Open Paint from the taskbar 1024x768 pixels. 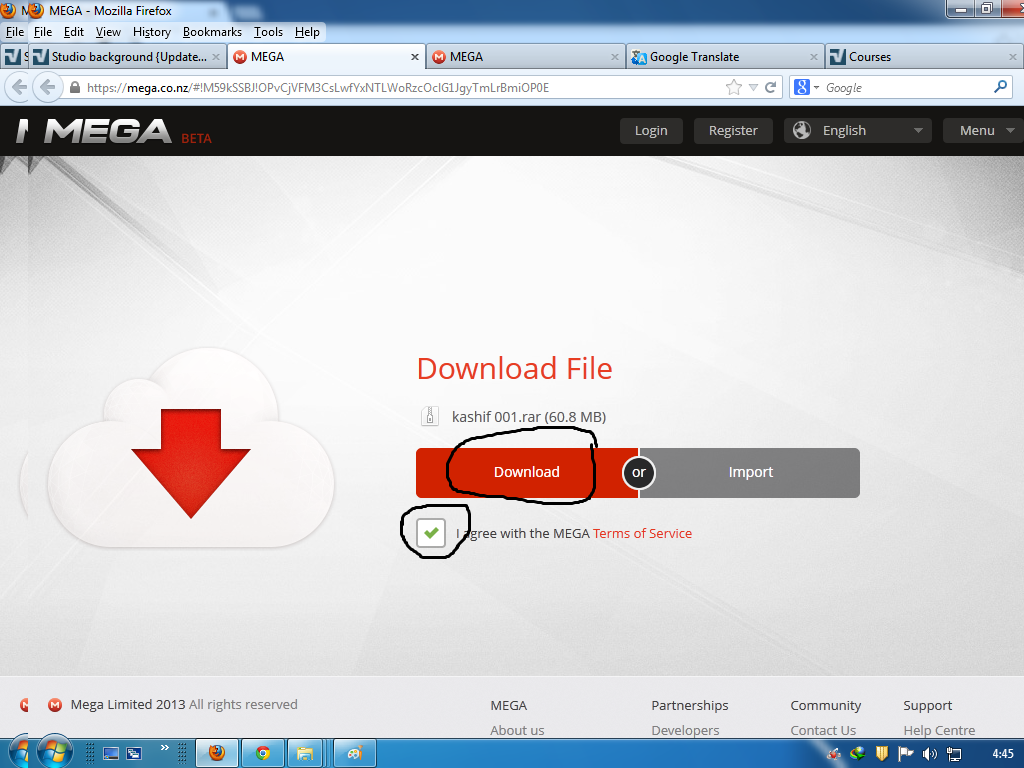pyautogui.click(x=355, y=754)
